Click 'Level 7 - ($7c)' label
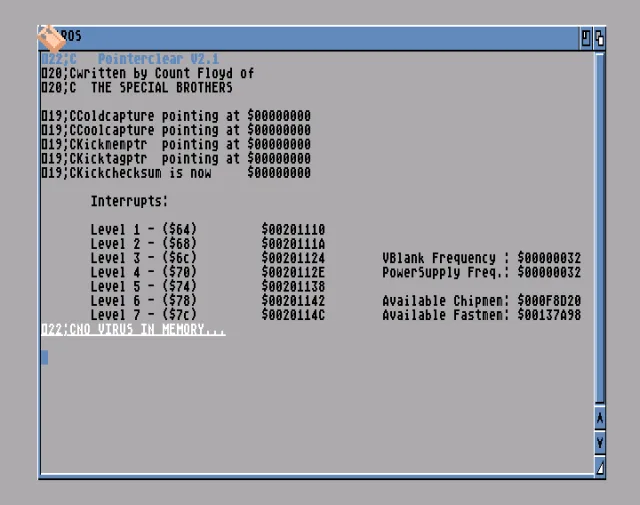The height and width of the screenshot is (505, 640). [144, 315]
